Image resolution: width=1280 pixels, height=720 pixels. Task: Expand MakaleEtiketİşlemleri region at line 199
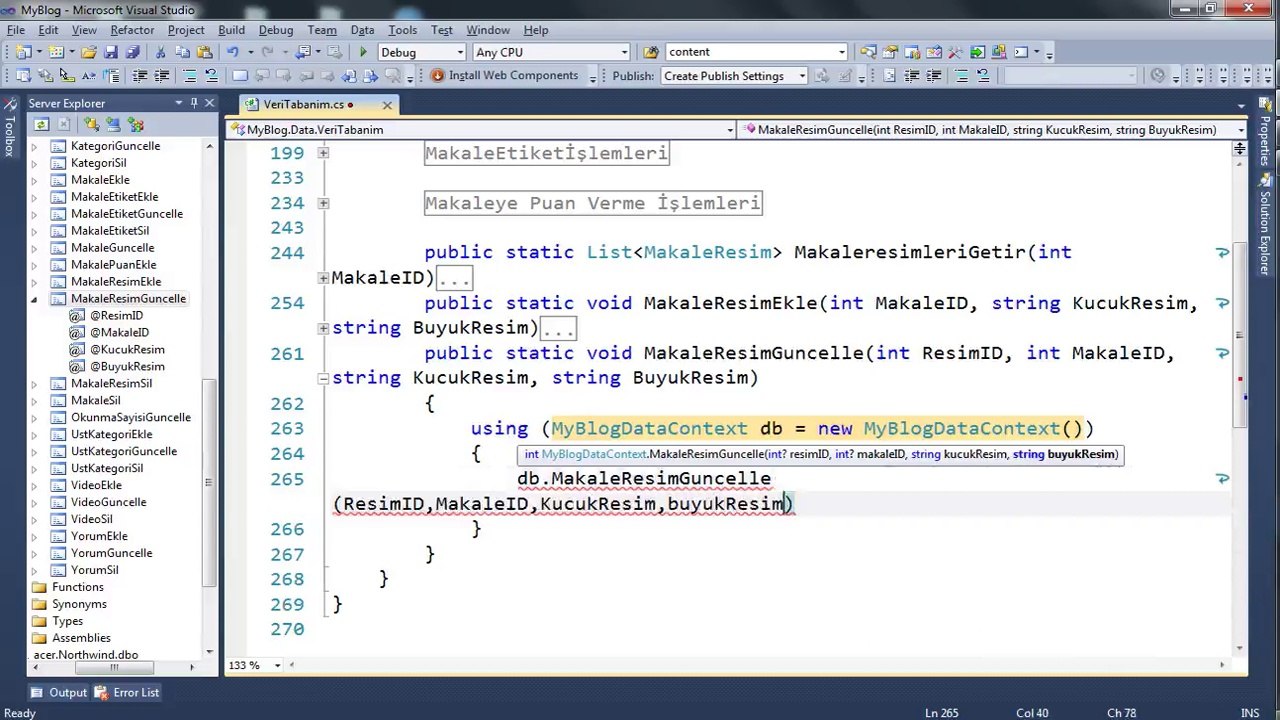[323, 153]
